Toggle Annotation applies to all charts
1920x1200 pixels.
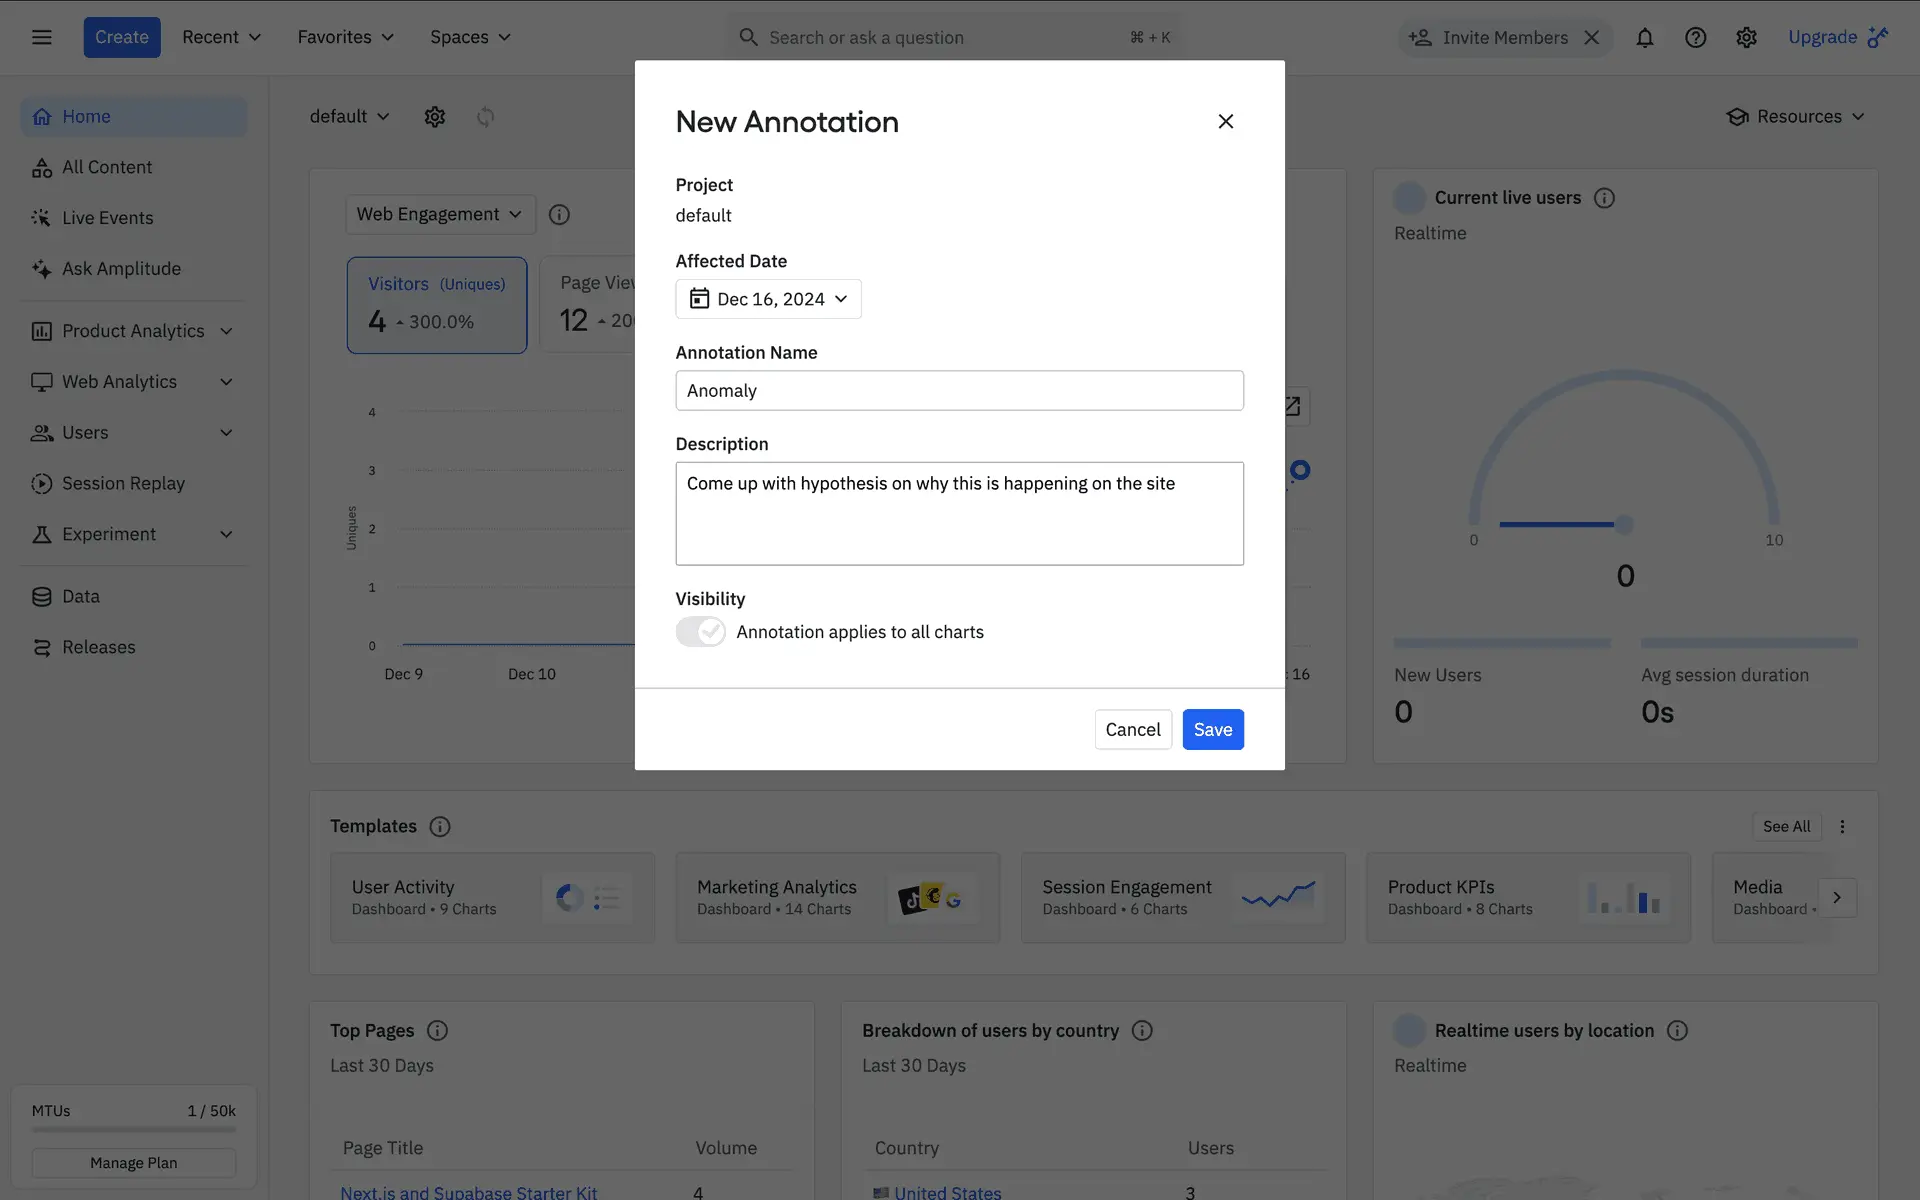[700, 631]
